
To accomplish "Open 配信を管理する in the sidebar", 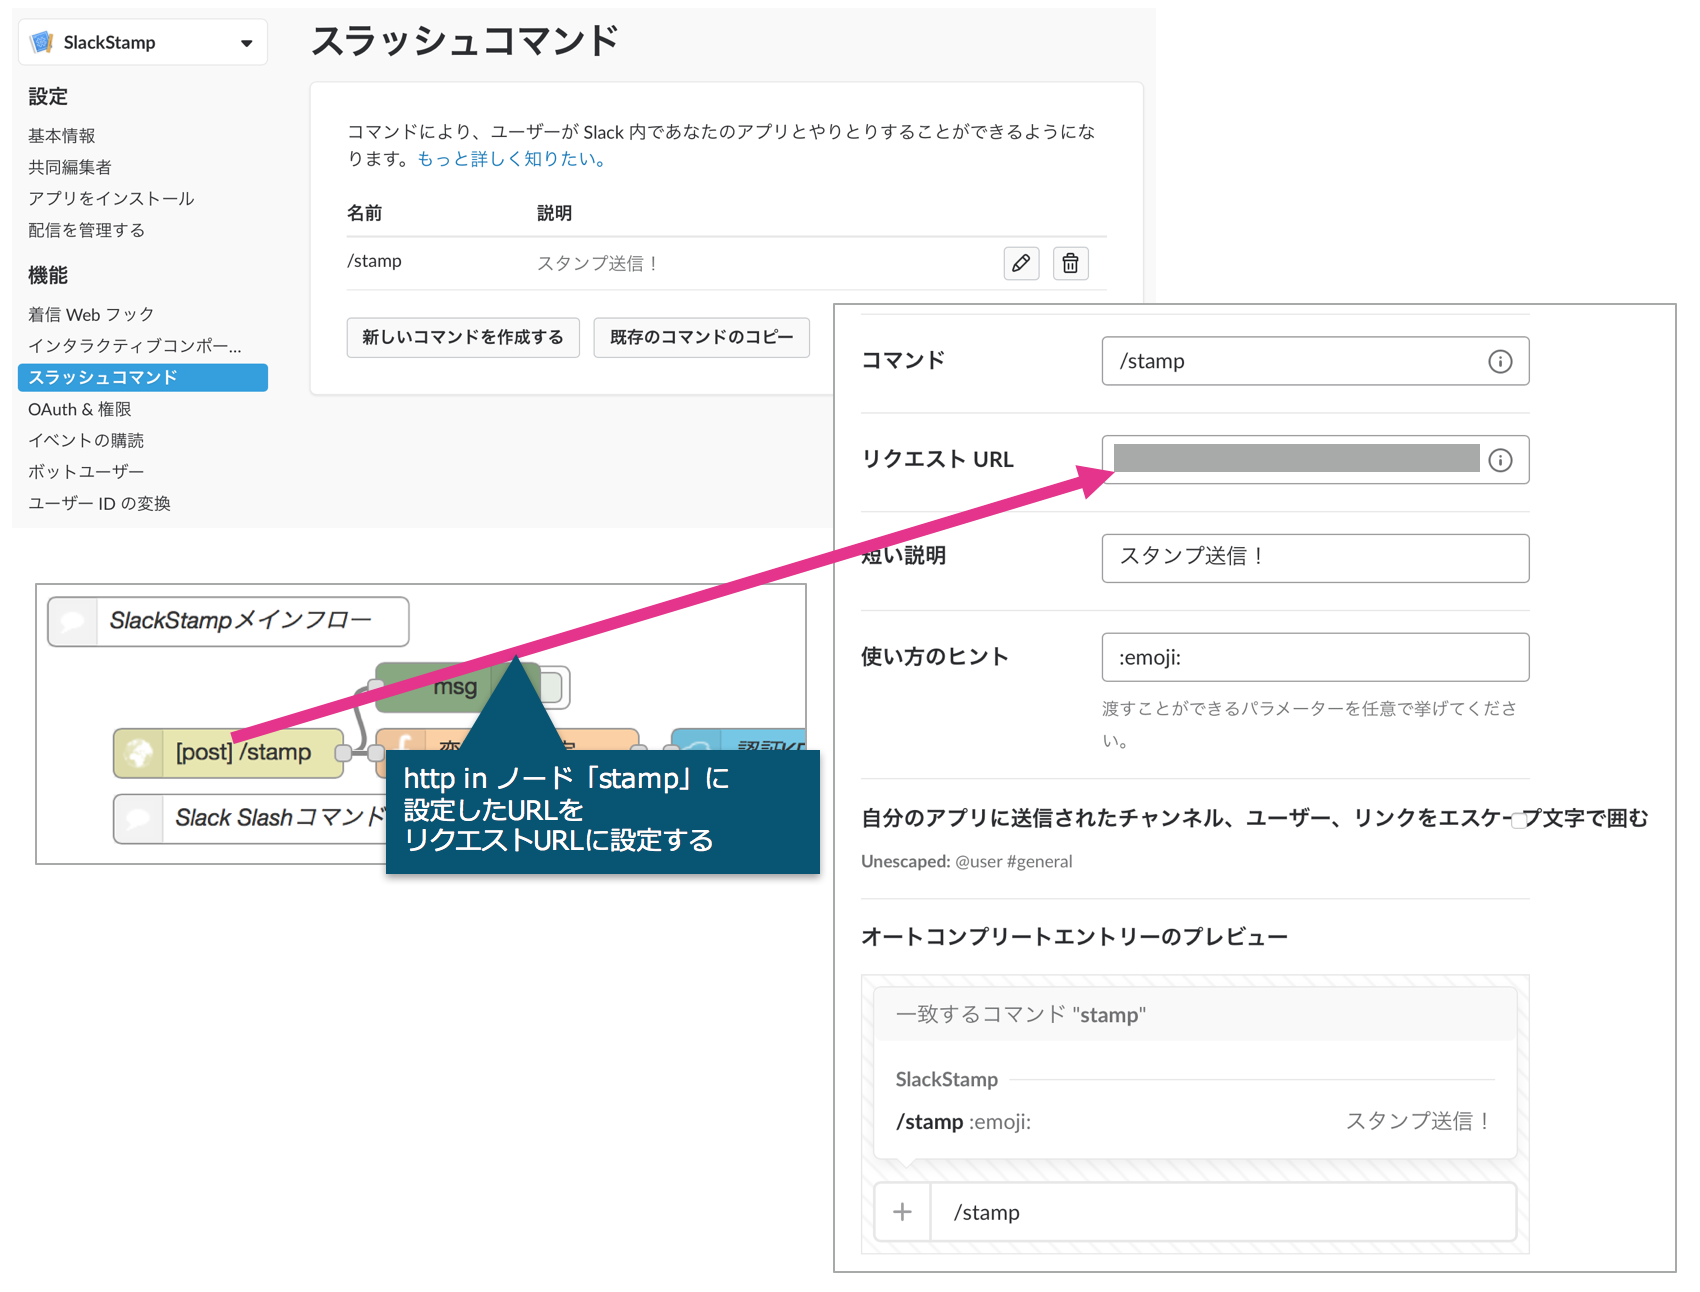I will click(87, 230).
